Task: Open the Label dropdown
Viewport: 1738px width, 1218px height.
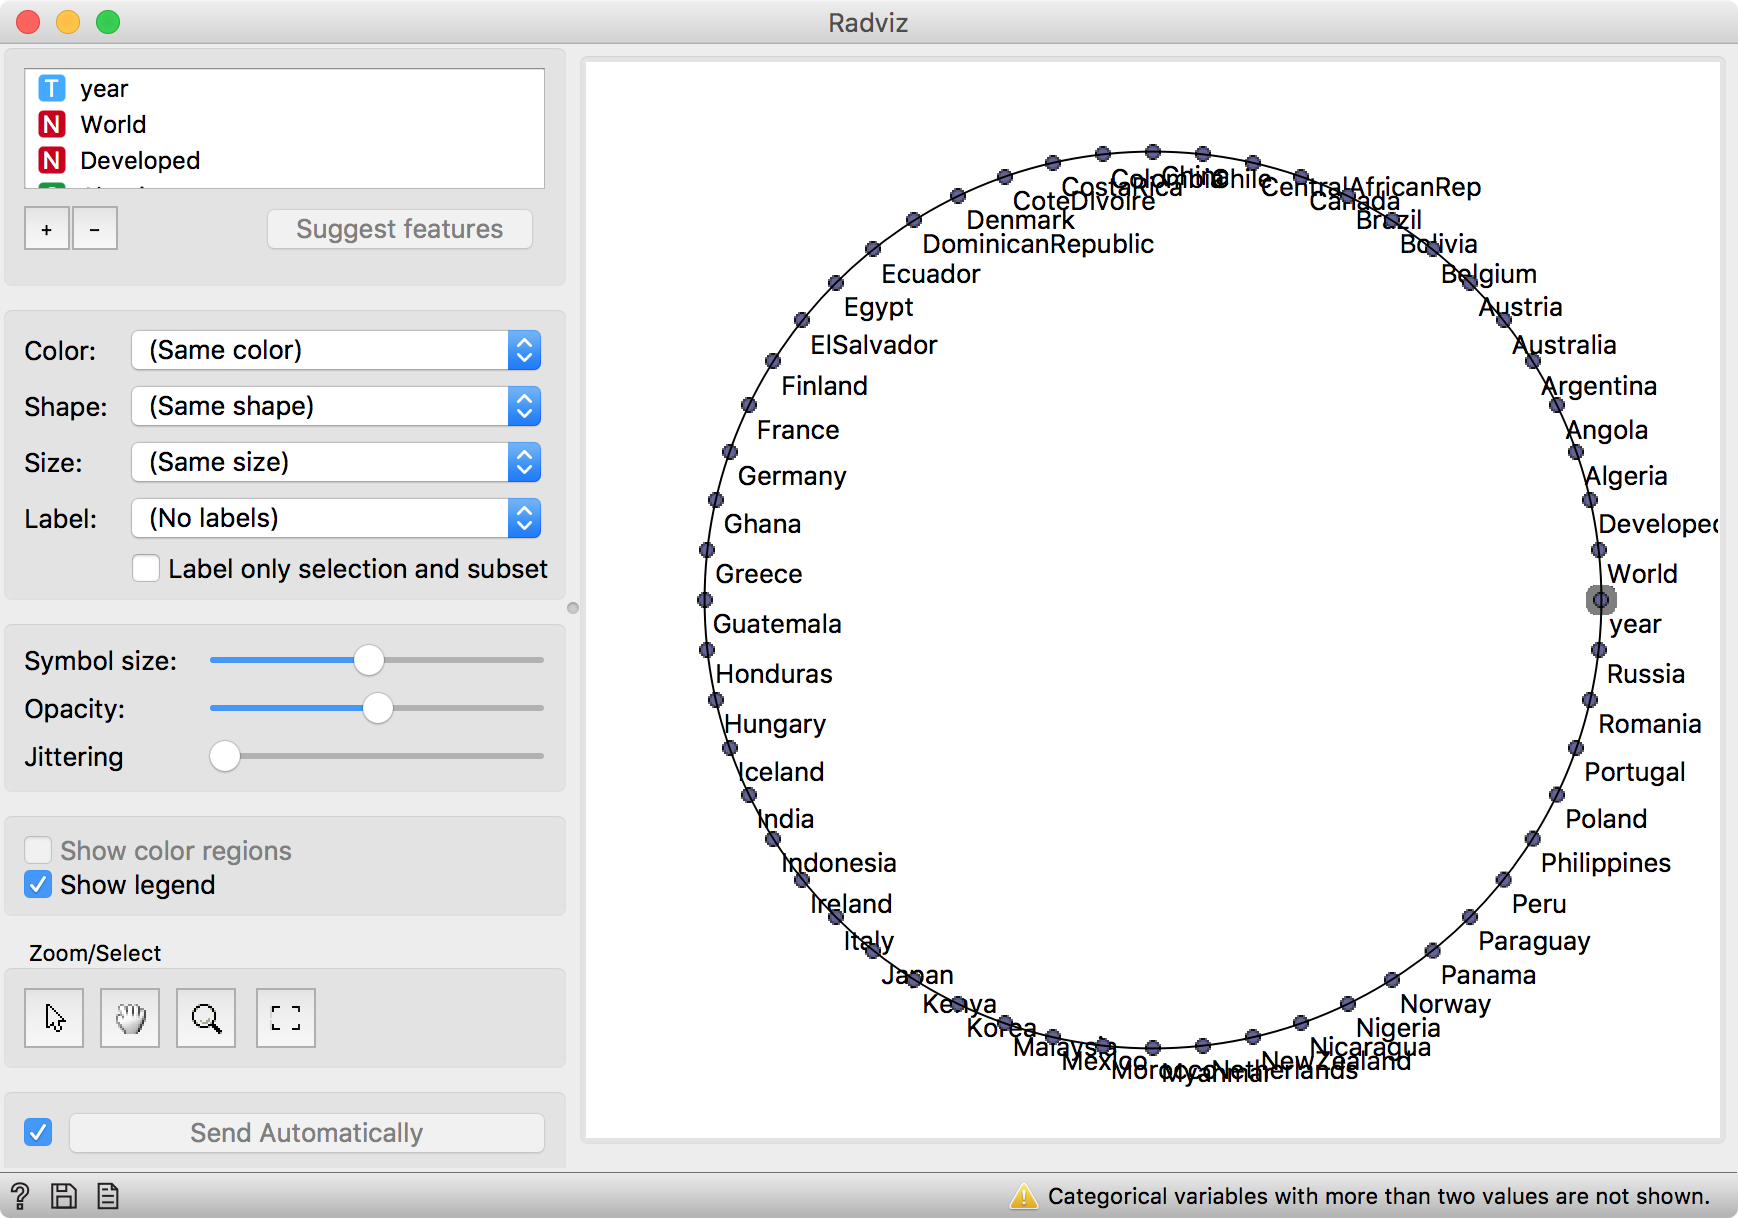Action: [336, 519]
